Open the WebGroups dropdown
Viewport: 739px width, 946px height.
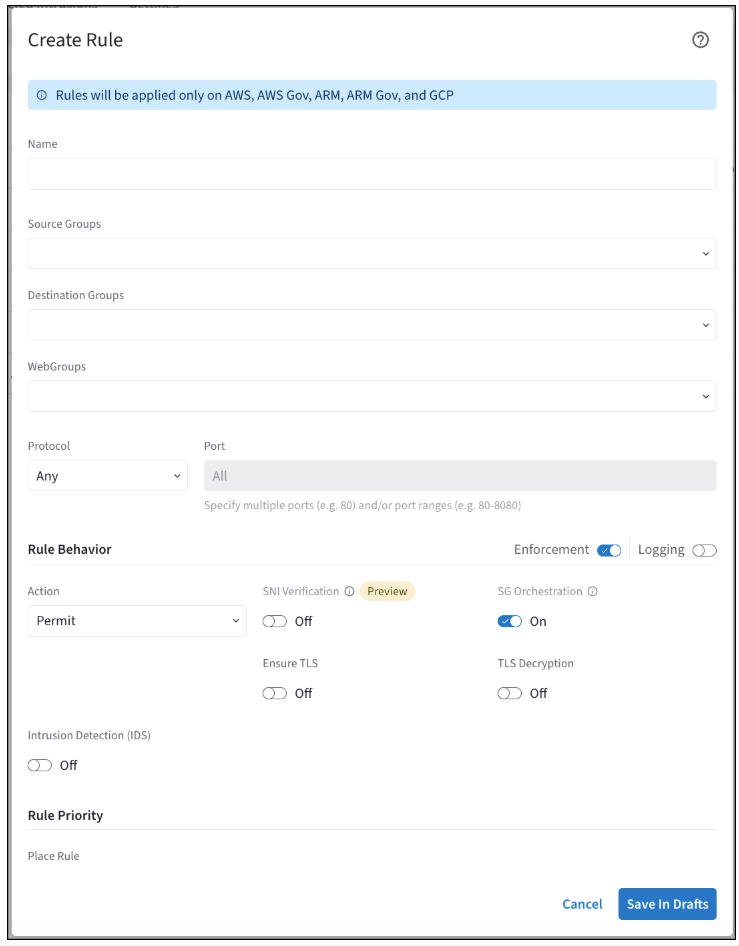click(372, 396)
